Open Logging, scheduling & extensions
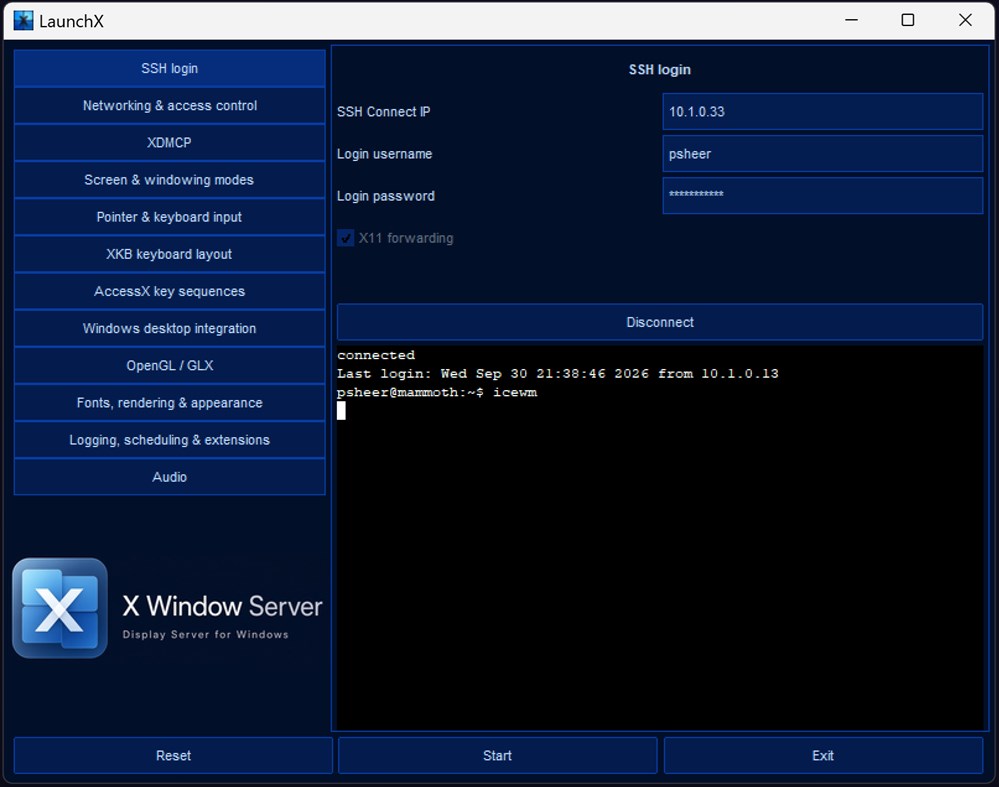Viewport: 999px width, 787px height. click(169, 440)
